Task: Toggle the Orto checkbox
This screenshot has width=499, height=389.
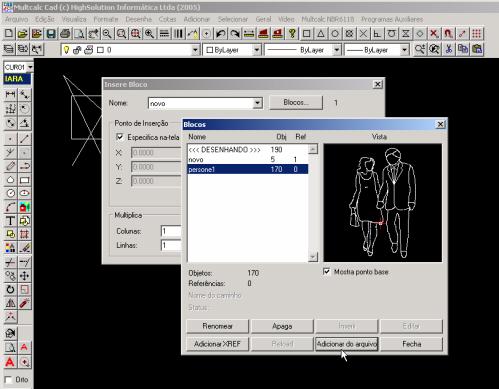Action: pyautogui.click(x=8, y=380)
